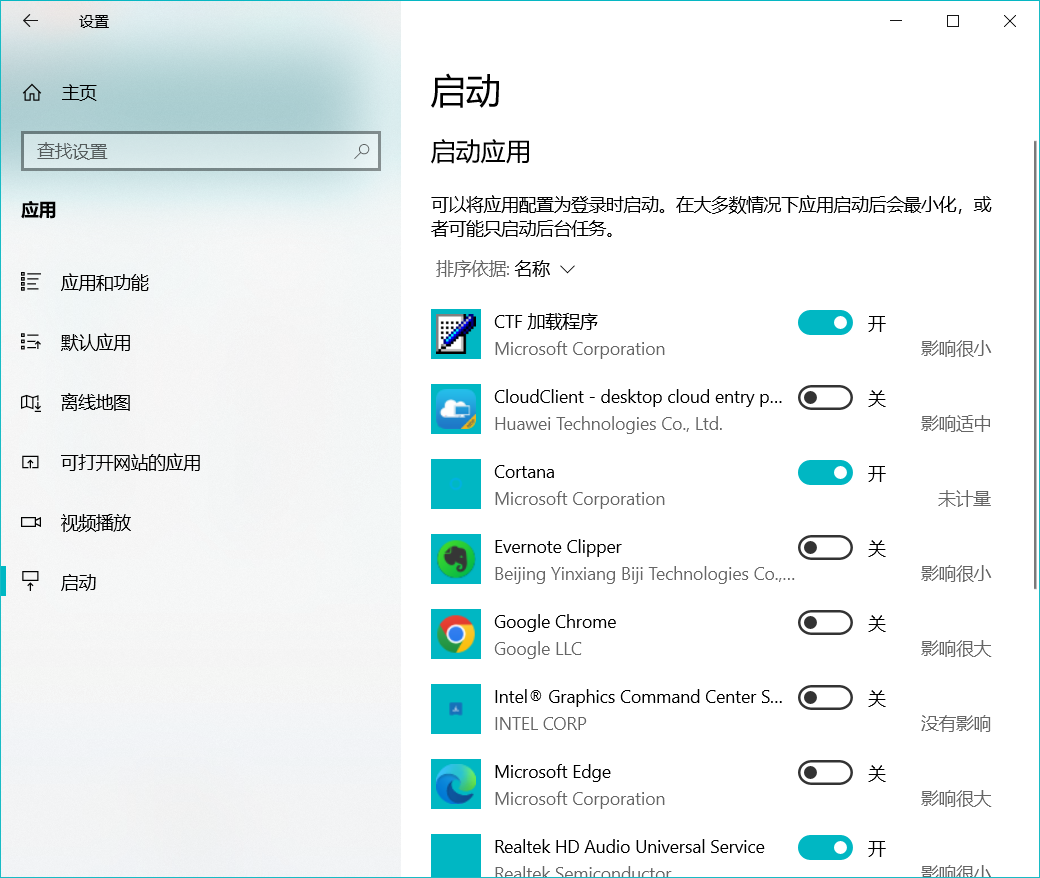Screen dimensions: 1040x878
Task: Click 影响很大 label for Google Chrome
Action: click(x=956, y=649)
